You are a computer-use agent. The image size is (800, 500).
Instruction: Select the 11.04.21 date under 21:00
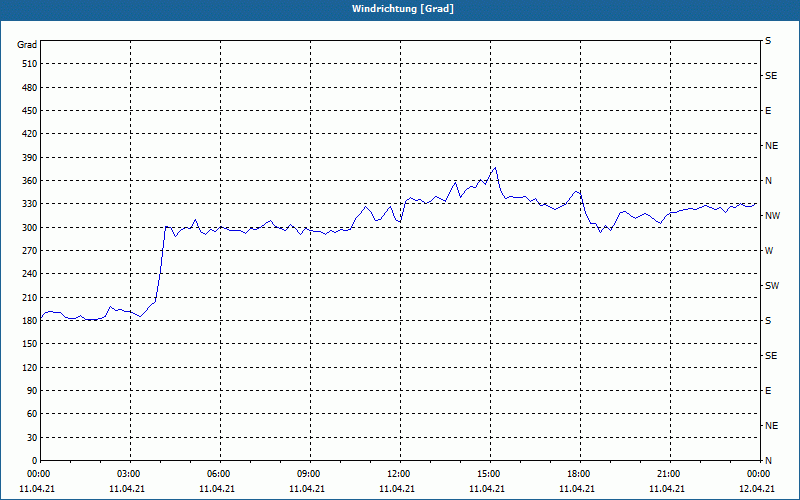[667, 489]
